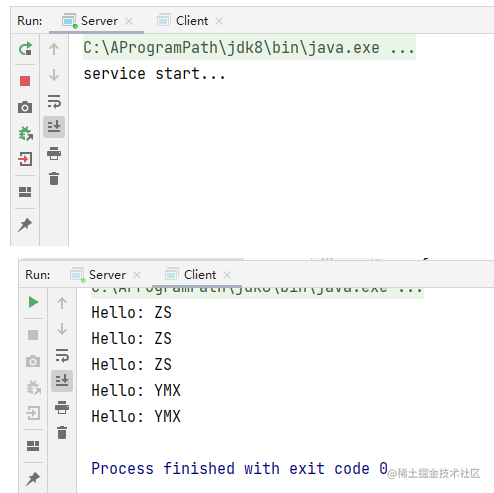Pin the Server tab in top panel
The width and height of the screenshot is (494, 493).
[25, 225]
